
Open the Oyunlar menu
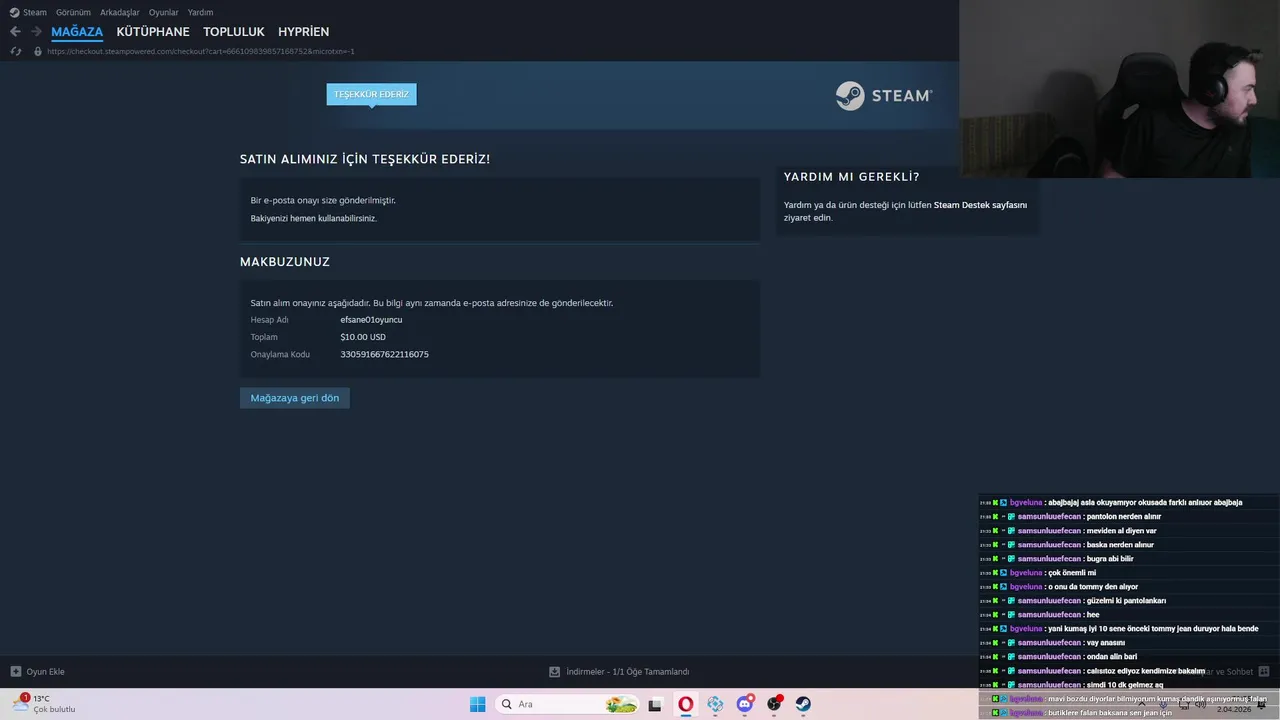click(164, 12)
